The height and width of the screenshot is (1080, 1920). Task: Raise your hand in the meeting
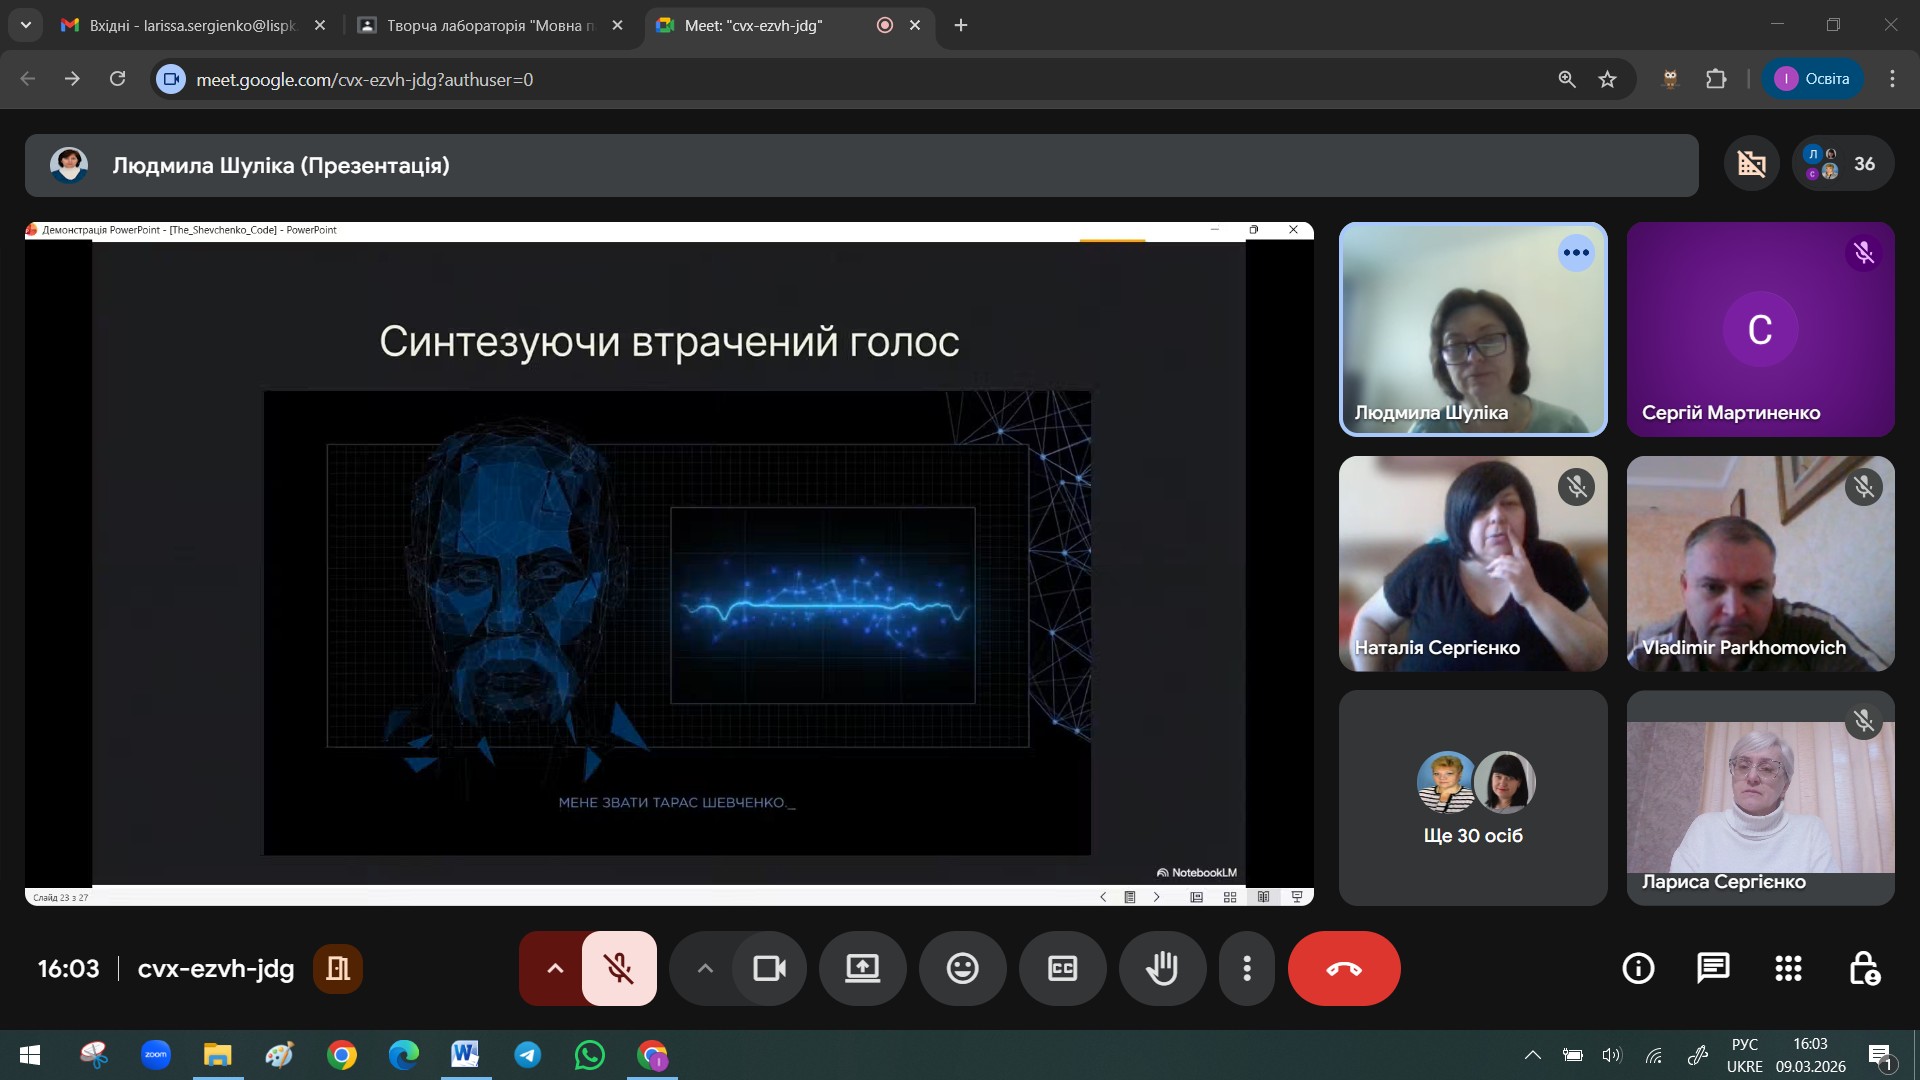(1162, 968)
